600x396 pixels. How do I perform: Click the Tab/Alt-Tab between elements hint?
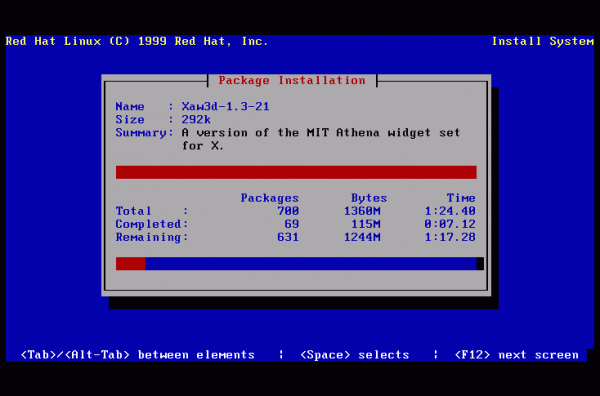pyautogui.click(x=138, y=355)
